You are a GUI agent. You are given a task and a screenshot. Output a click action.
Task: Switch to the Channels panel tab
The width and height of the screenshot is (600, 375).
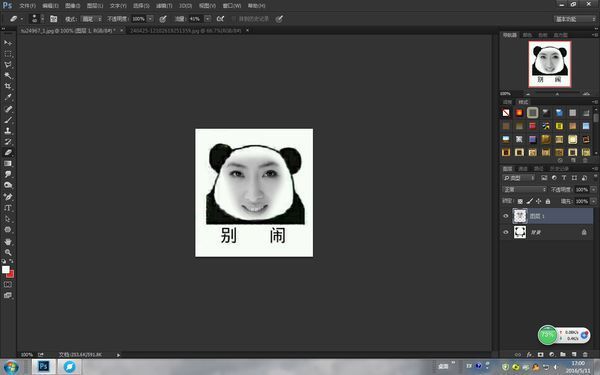523,169
